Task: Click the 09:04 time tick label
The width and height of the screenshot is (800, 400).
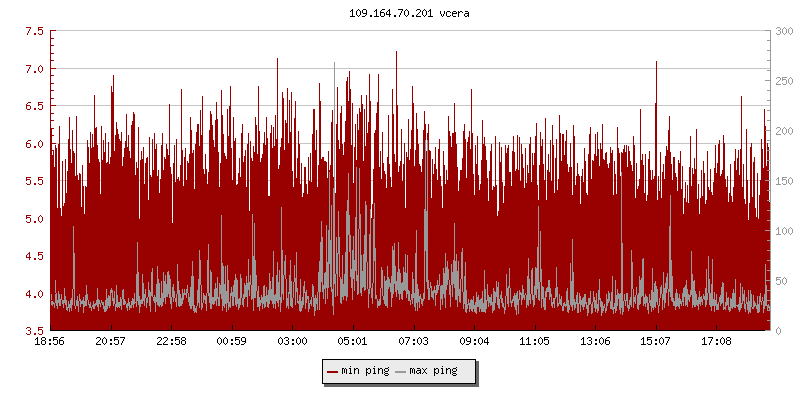Action: (x=474, y=341)
